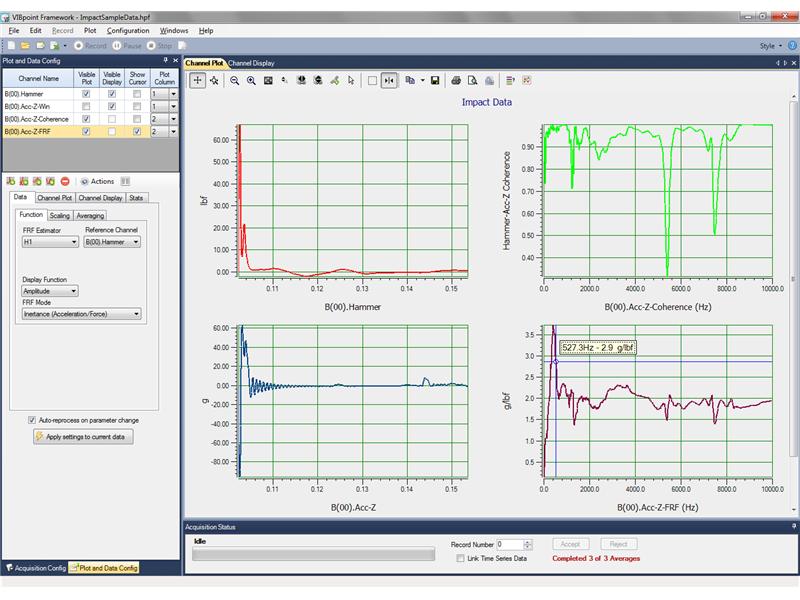Click the zoom-to-fit icon in plot toolbar

pyautogui.click(x=268, y=80)
